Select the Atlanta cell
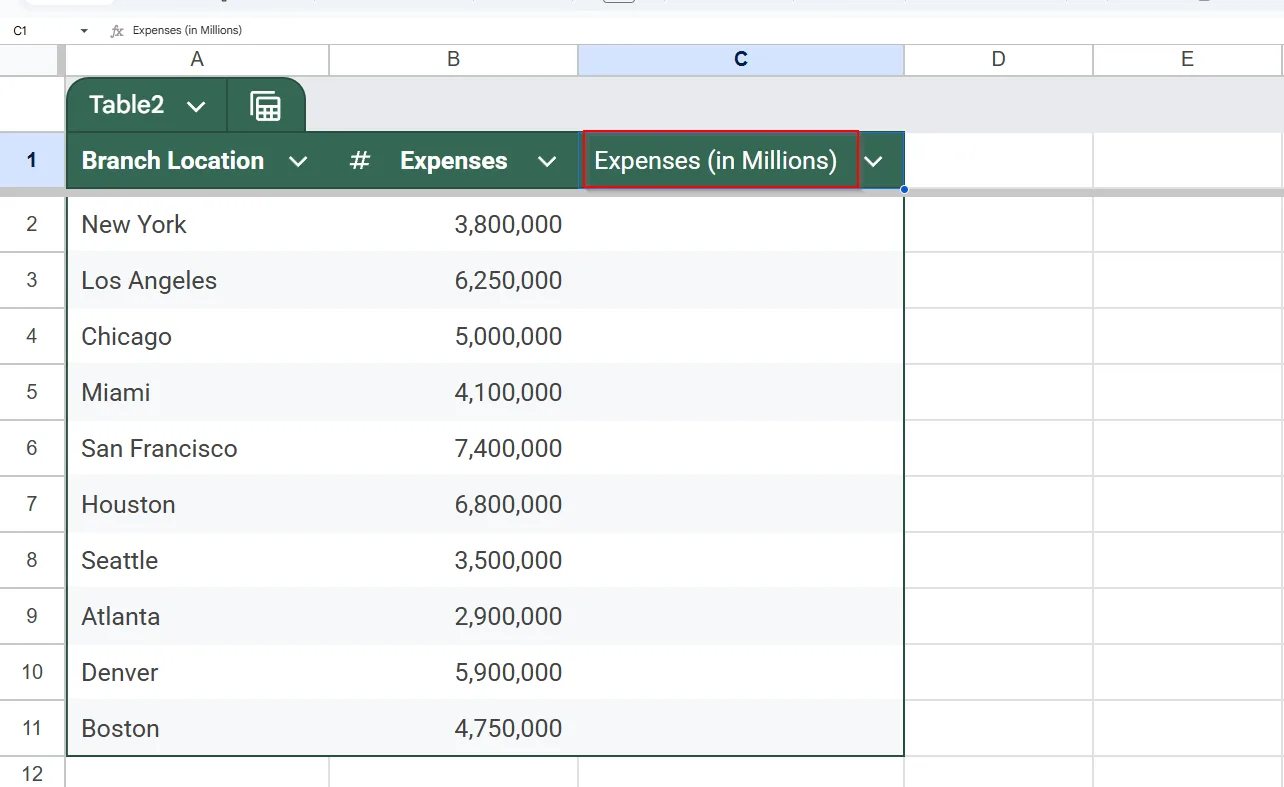The width and height of the screenshot is (1284, 787). [197, 616]
